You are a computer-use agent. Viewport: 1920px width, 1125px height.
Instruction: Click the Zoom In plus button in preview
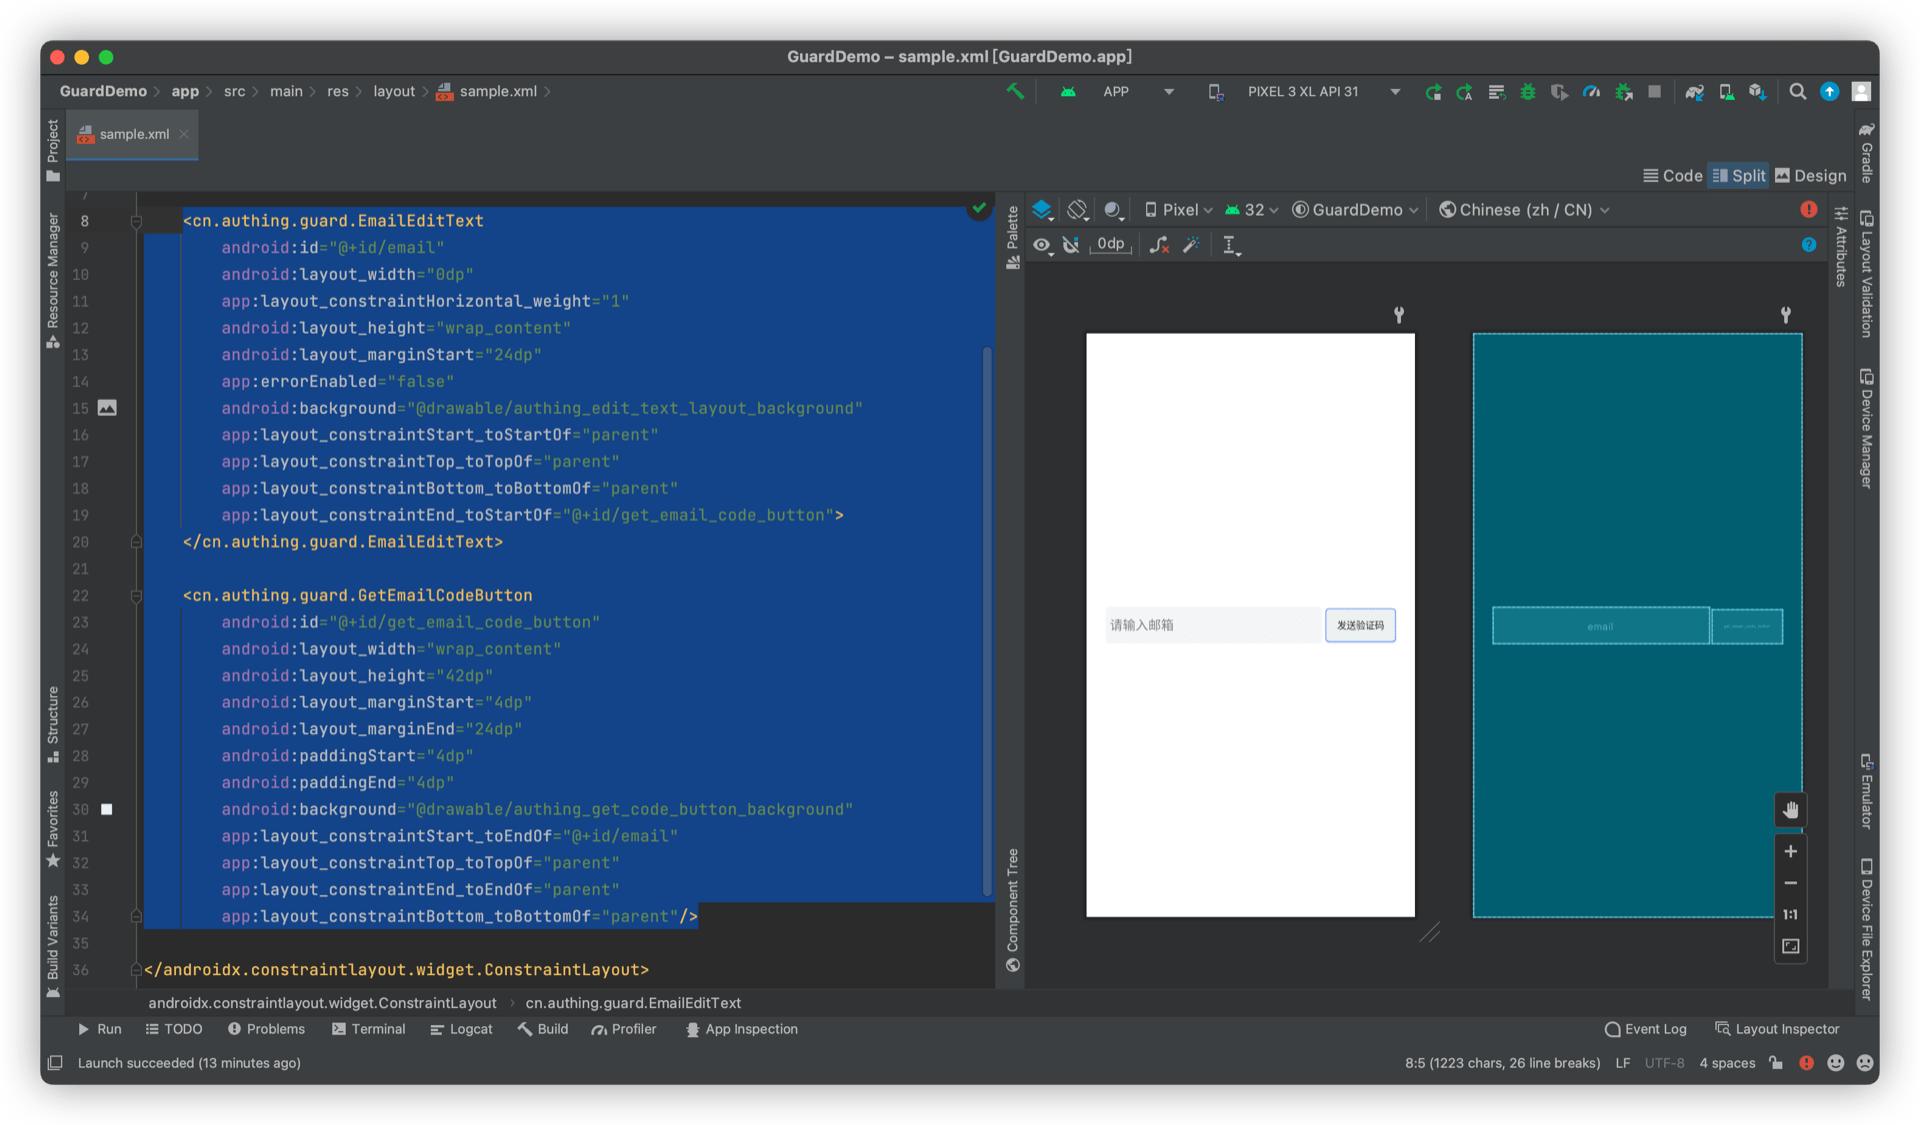(x=1790, y=851)
